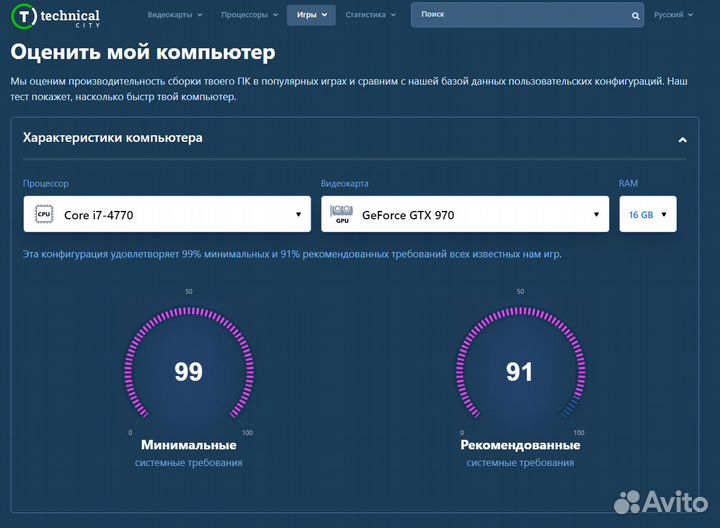720x528 pixels.
Task: Open the Игры menu
Action: pyautogui.click(x=311, y=15)
